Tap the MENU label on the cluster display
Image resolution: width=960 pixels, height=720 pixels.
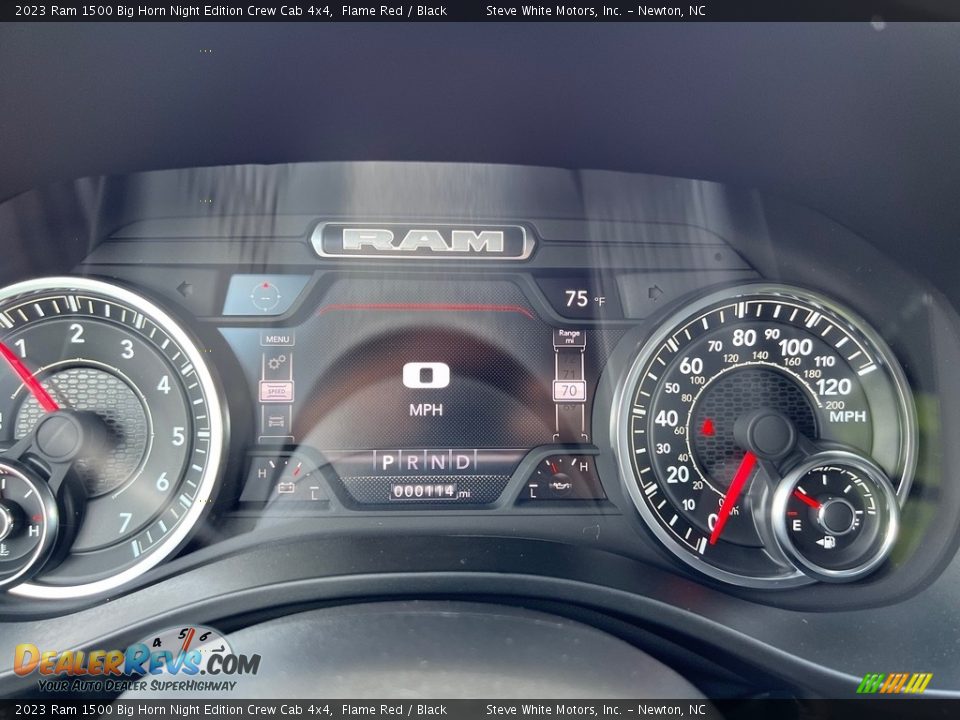point(277,339)
